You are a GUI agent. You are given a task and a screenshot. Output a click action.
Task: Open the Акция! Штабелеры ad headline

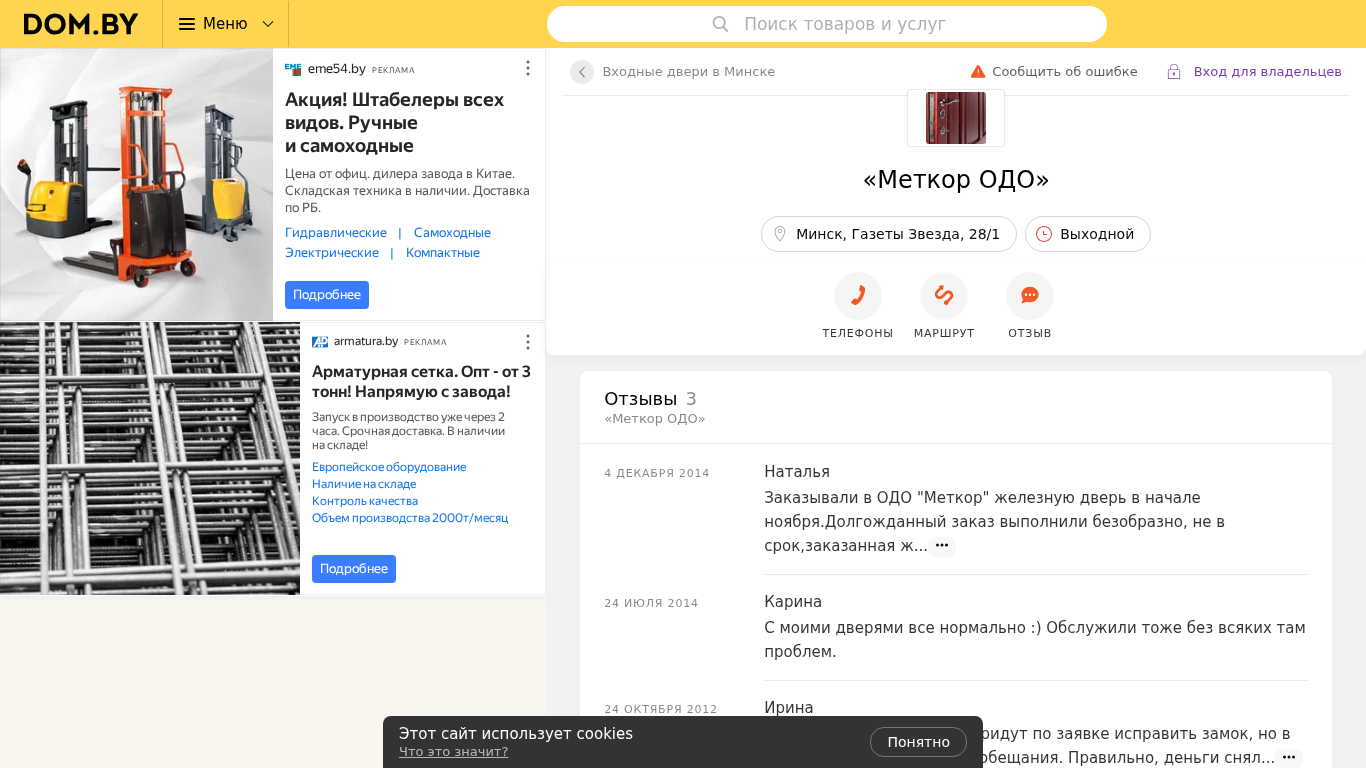(394, 123)
